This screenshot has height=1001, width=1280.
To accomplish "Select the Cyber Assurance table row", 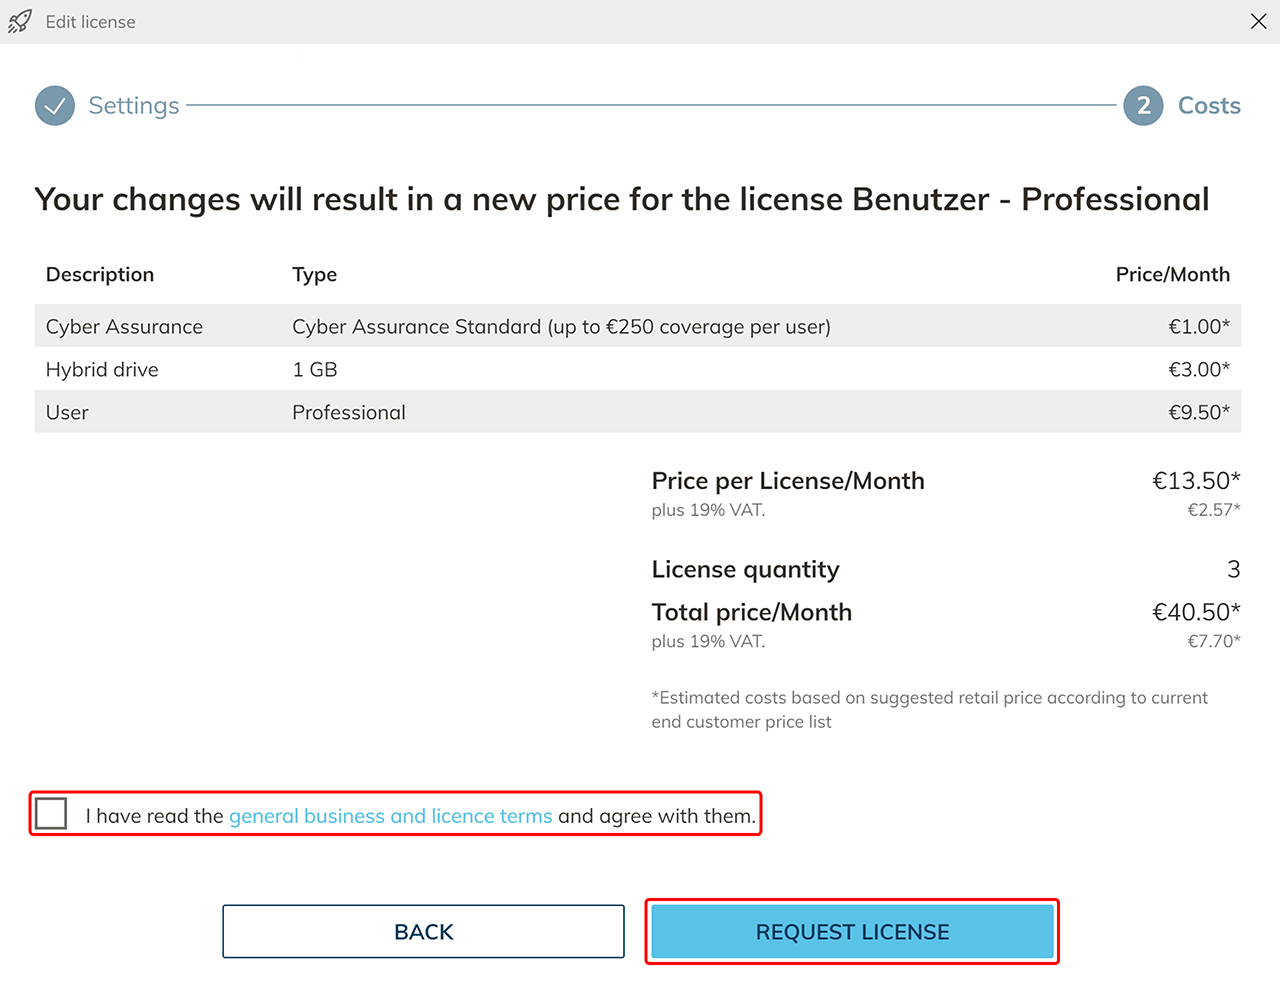I will 637,327.
